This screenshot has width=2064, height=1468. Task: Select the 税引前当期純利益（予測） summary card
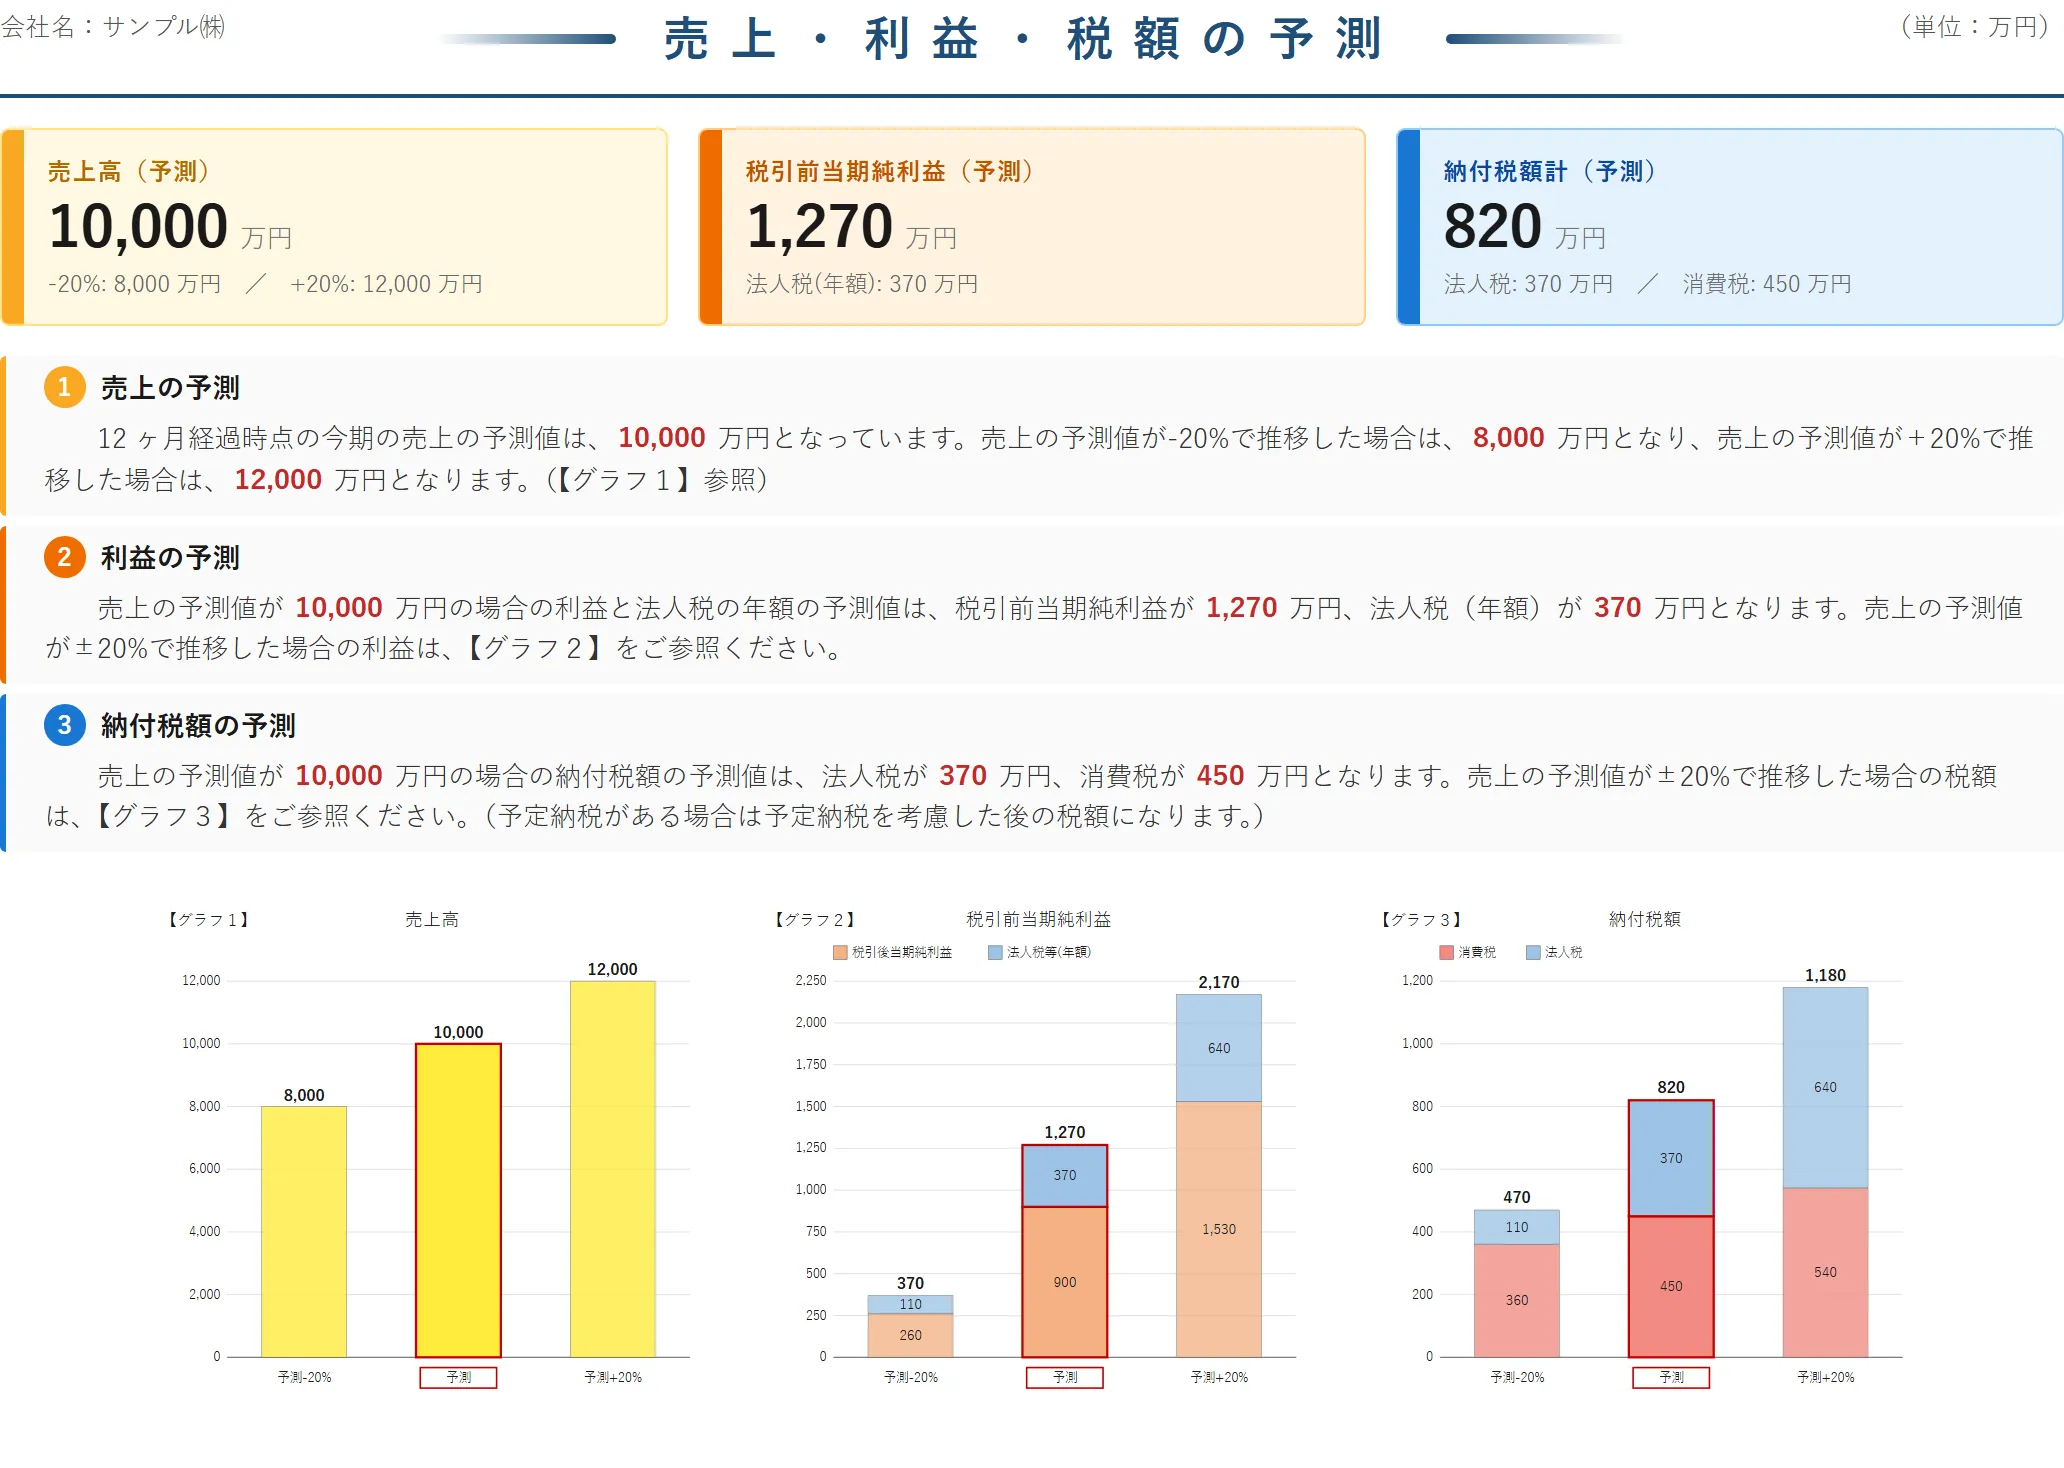pos(1032,227)
